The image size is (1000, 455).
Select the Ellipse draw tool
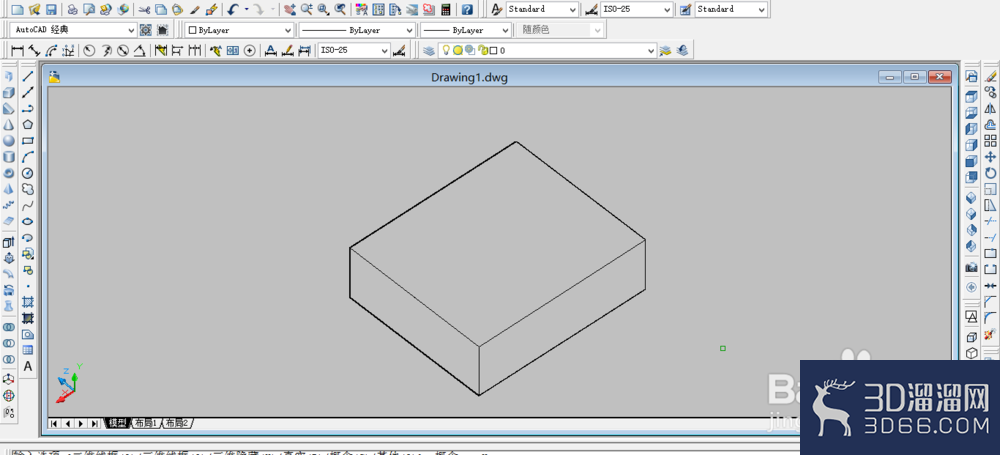[28, 221]
